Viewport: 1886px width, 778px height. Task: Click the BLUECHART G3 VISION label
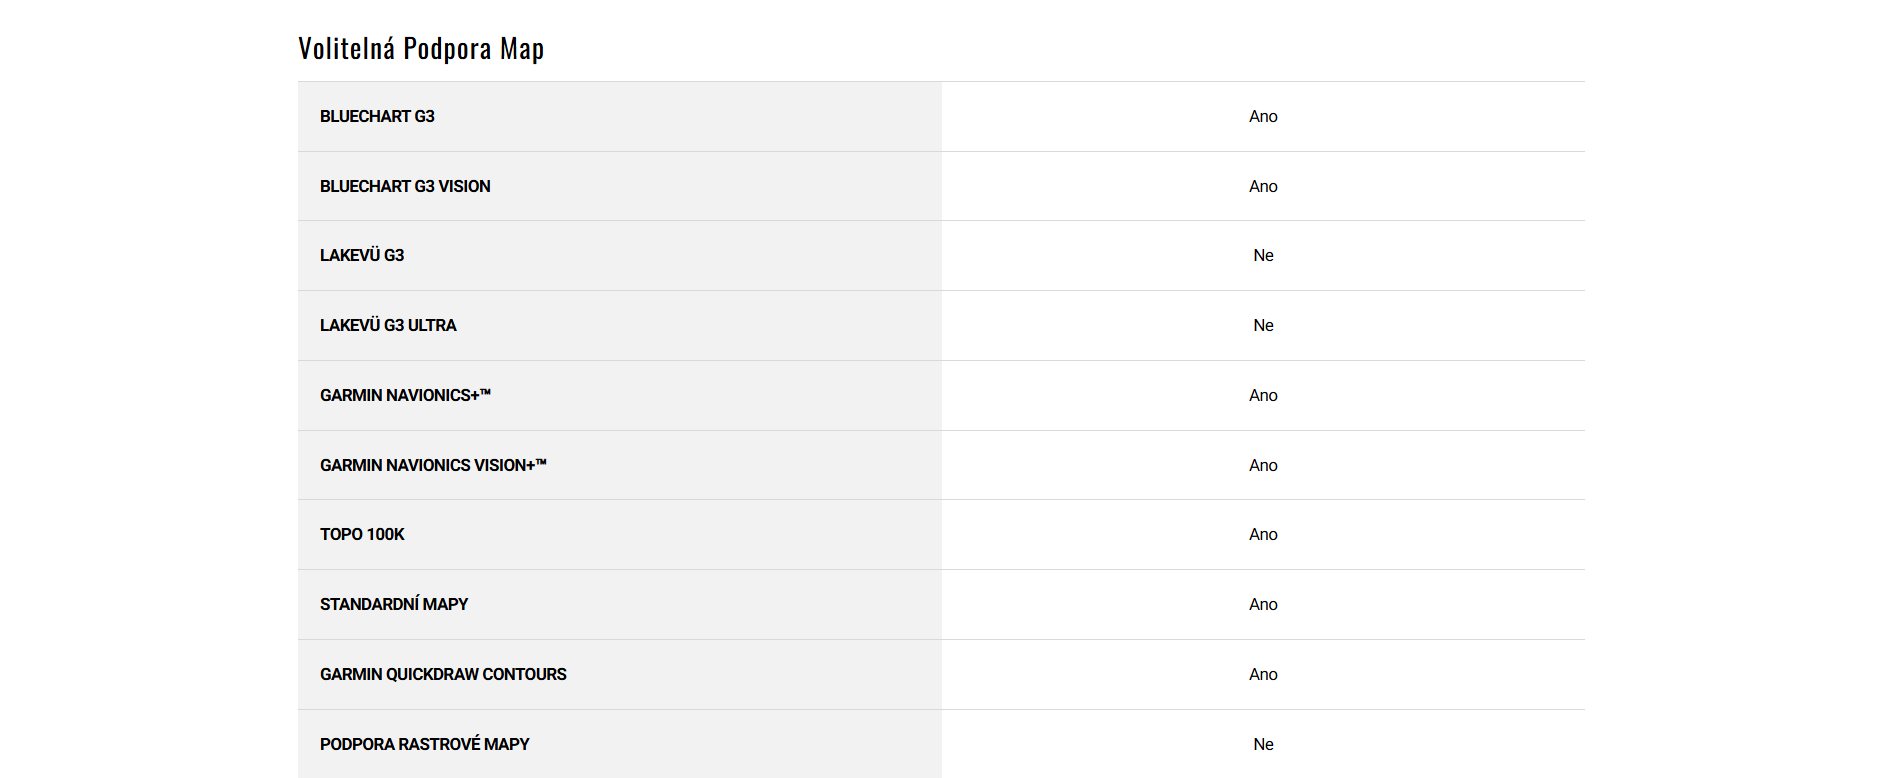pyautogui.click(x=405, y=187)
